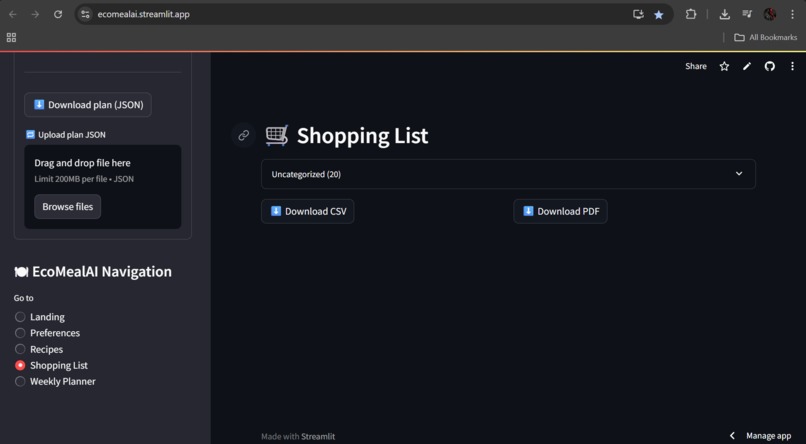Open GitHub repository icon
Image resolution: width=806 pixels, height=444 pixels.
tap(770, 66)
